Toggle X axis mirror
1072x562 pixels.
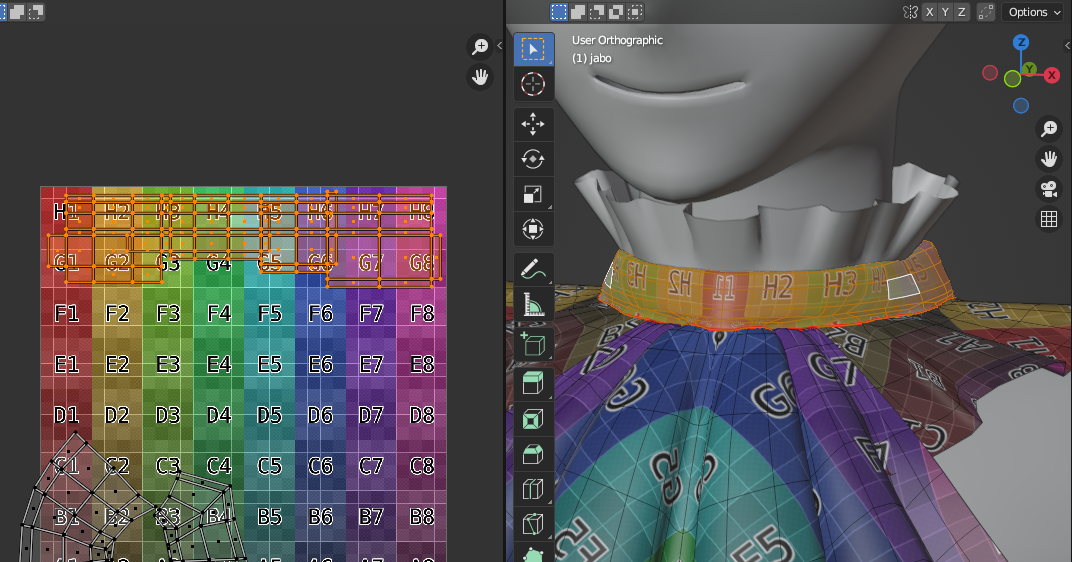coord(929,12)
